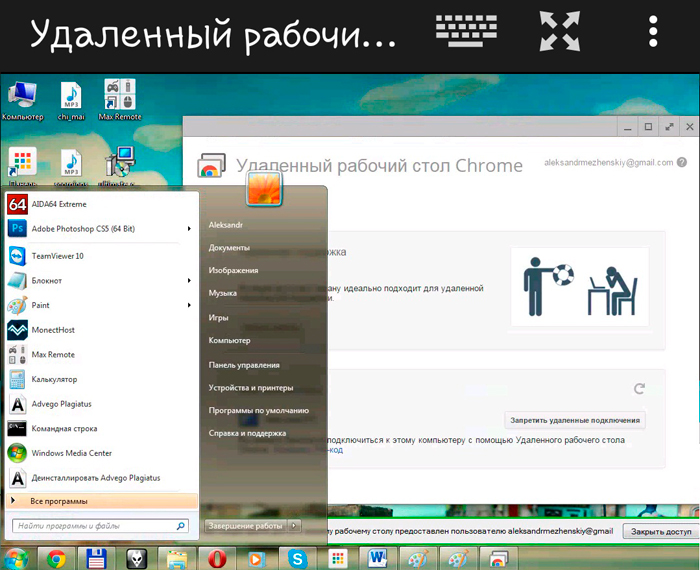Screen dimensions: 700x570
Task: Click the aleksandrmezhenskiy@gmail.com account text
Action: point(608,162)
